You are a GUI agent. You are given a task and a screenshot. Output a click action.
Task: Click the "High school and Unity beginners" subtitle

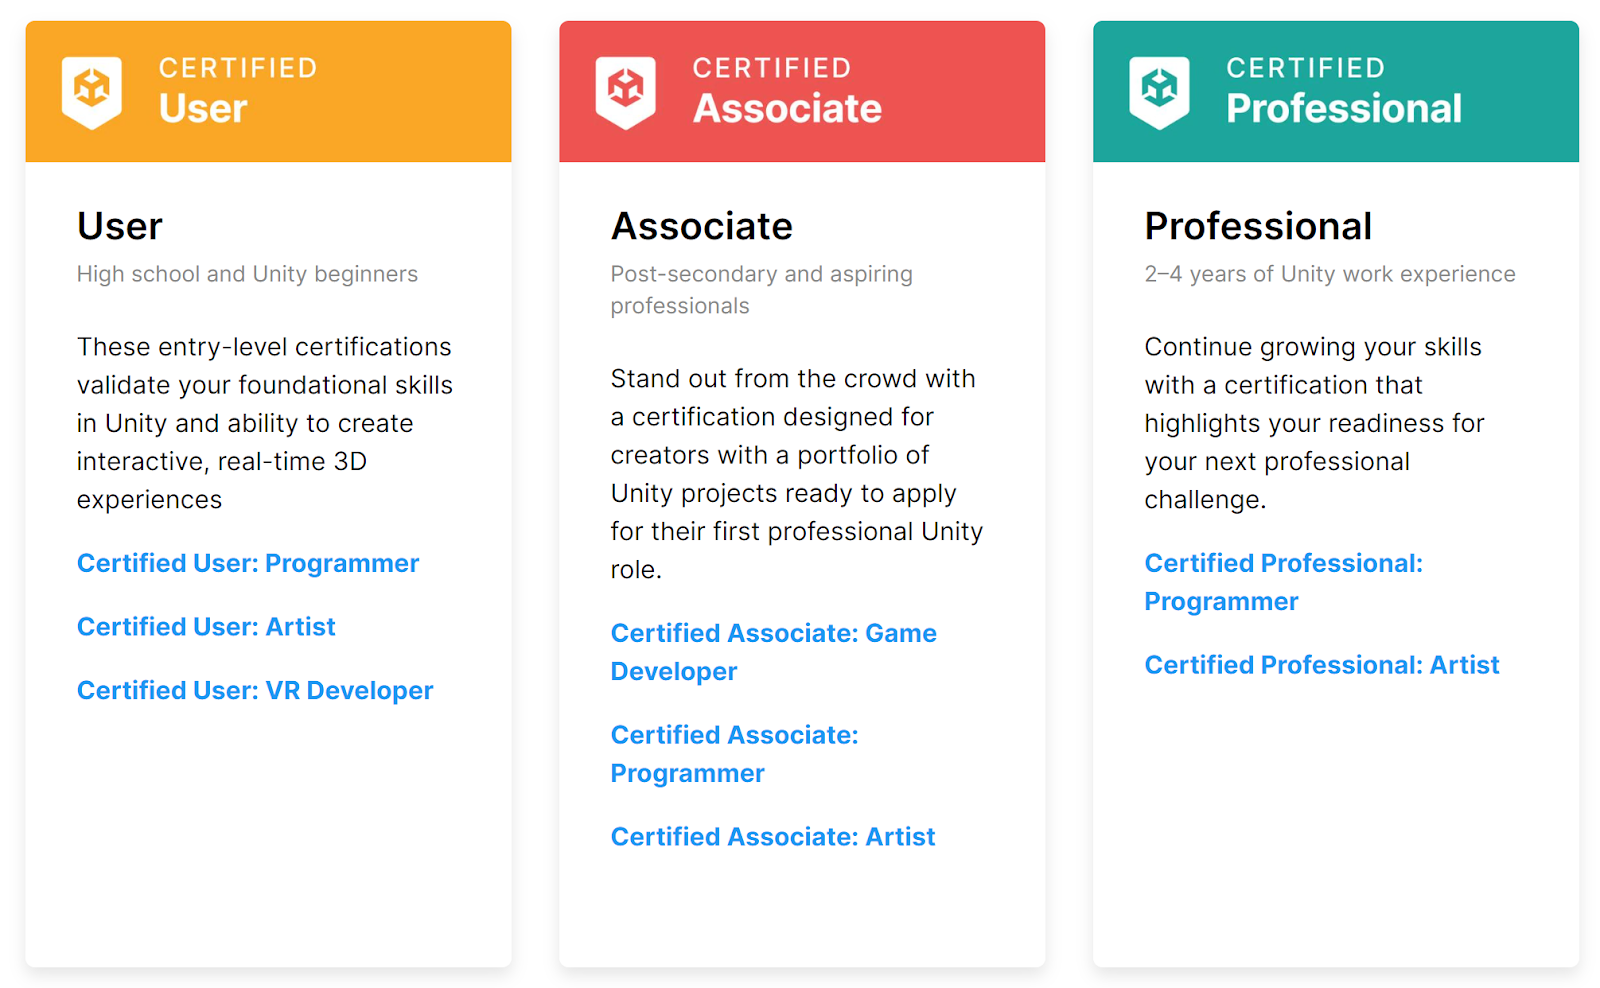point(247,274)
